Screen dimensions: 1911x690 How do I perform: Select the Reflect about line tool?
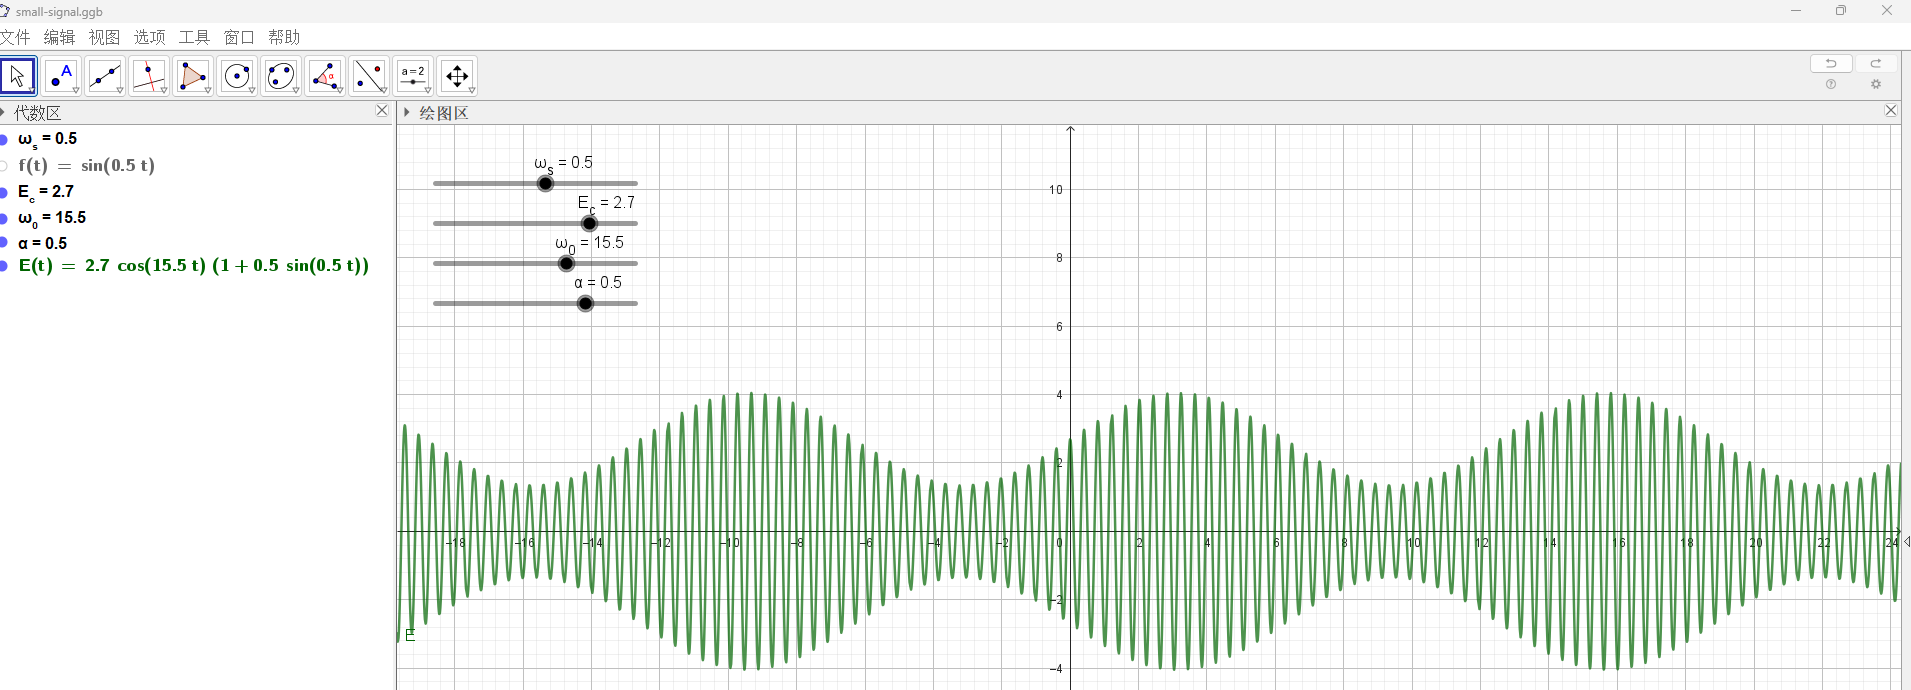tap(370, 76)
